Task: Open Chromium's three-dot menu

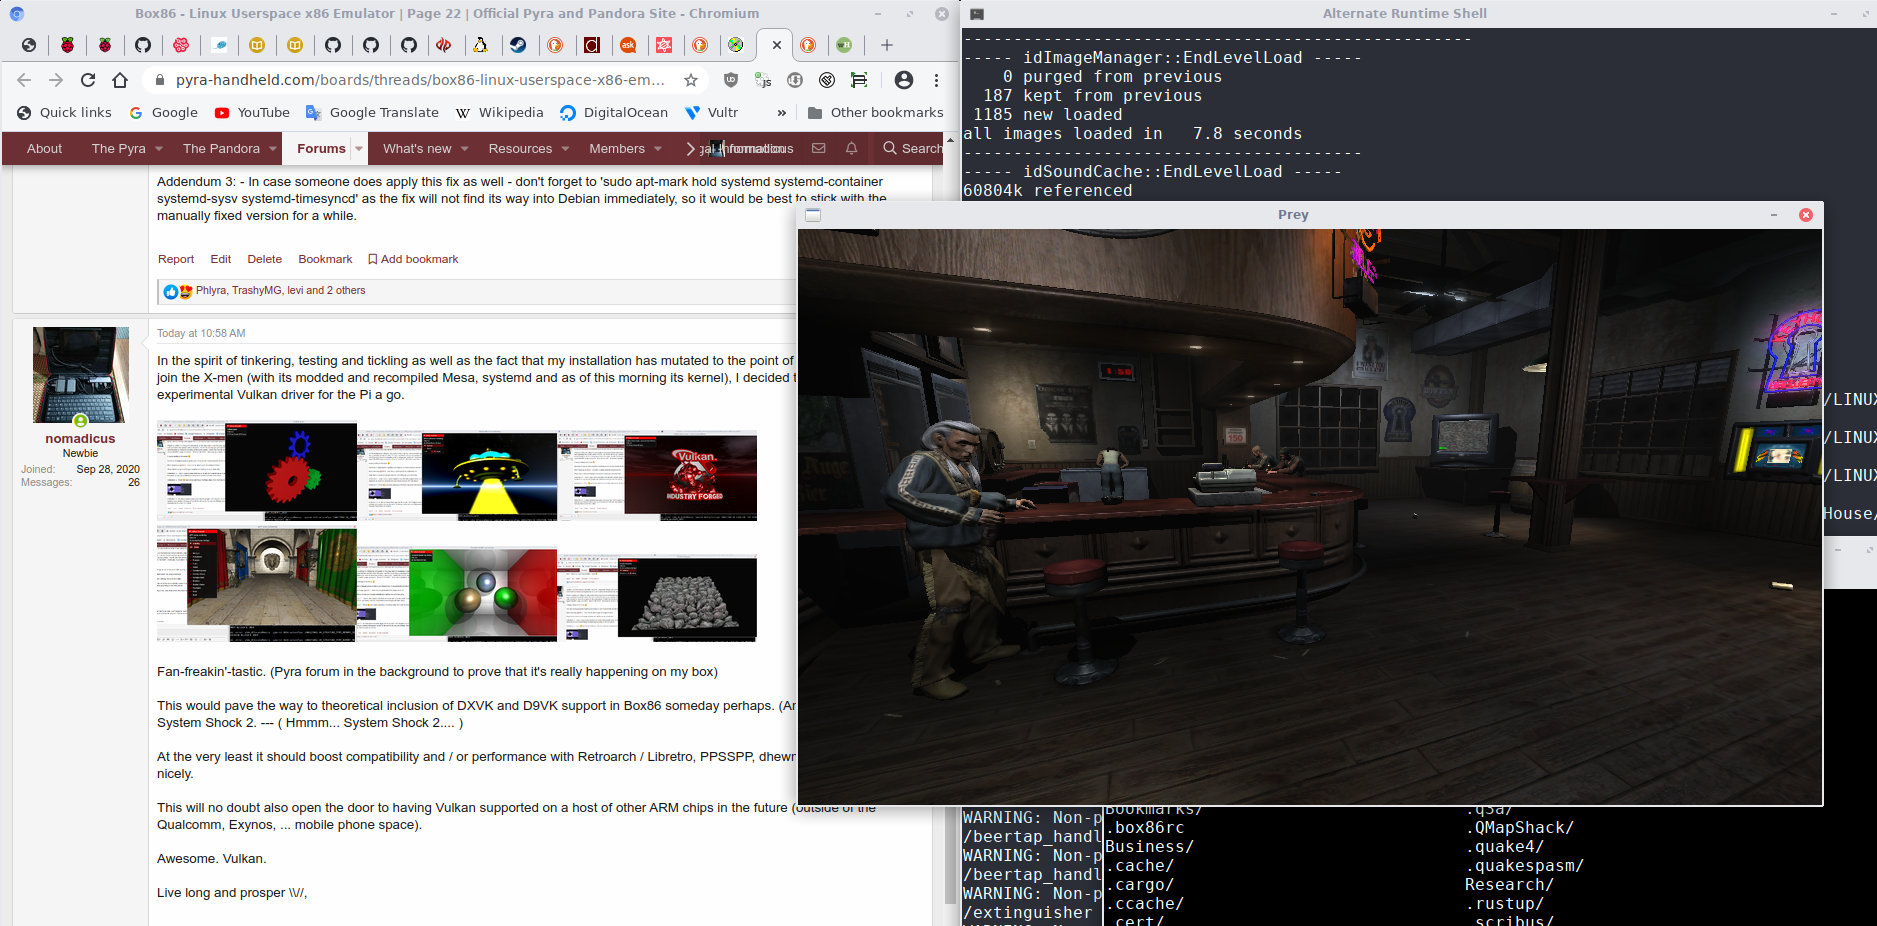Action: coord(936,80)
